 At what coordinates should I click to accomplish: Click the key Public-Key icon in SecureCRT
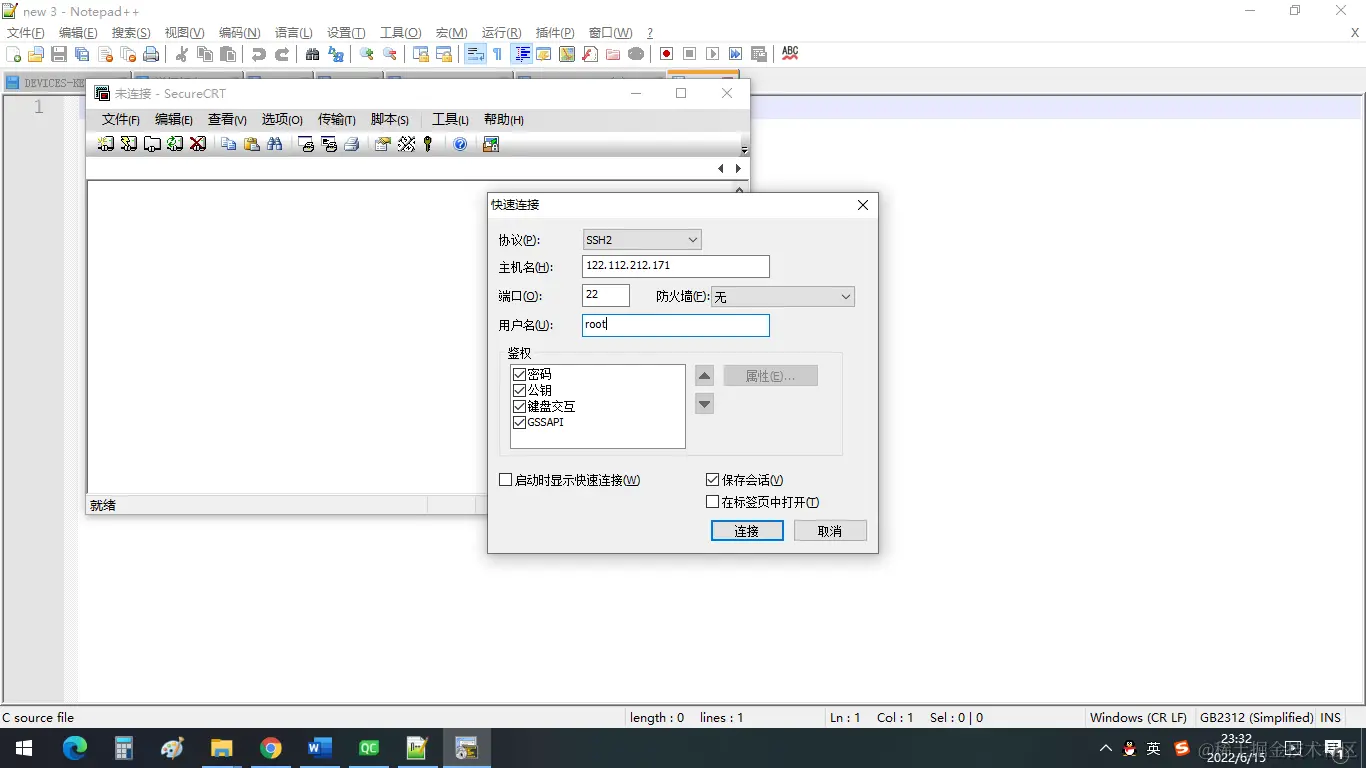click(x=428, y=144)
